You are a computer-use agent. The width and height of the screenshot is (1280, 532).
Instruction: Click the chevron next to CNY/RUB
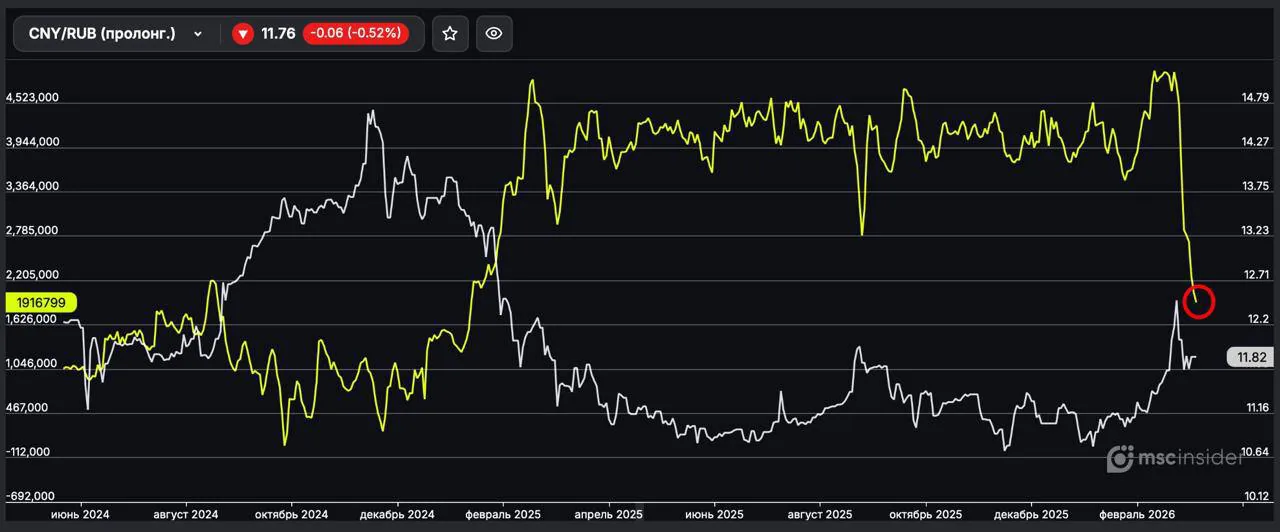tap(198, 34)
